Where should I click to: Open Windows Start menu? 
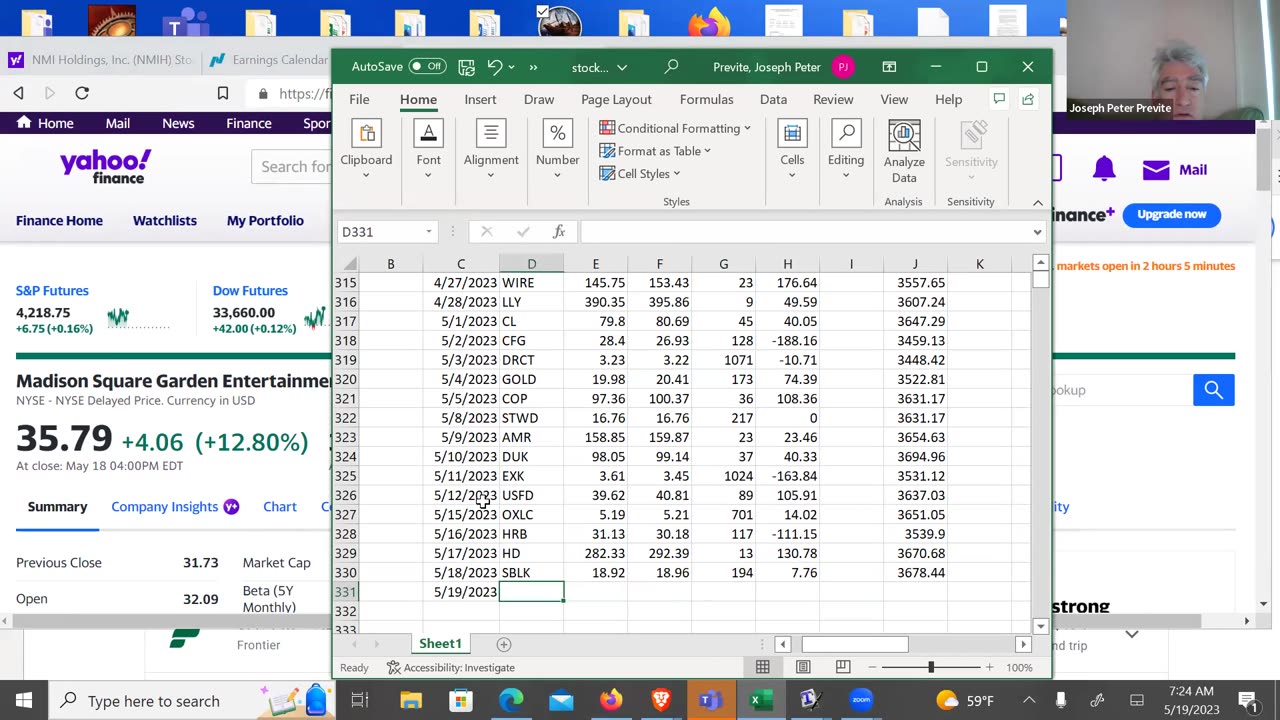click(24, 700)
